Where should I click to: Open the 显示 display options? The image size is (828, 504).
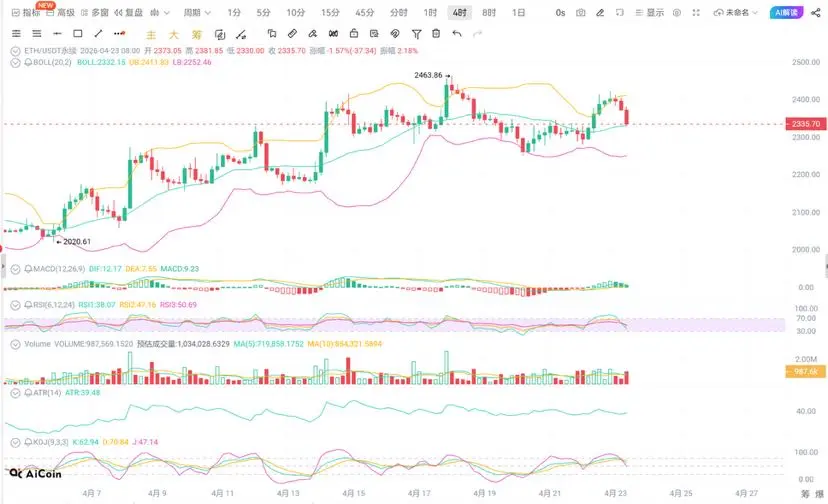pos(650,12)
